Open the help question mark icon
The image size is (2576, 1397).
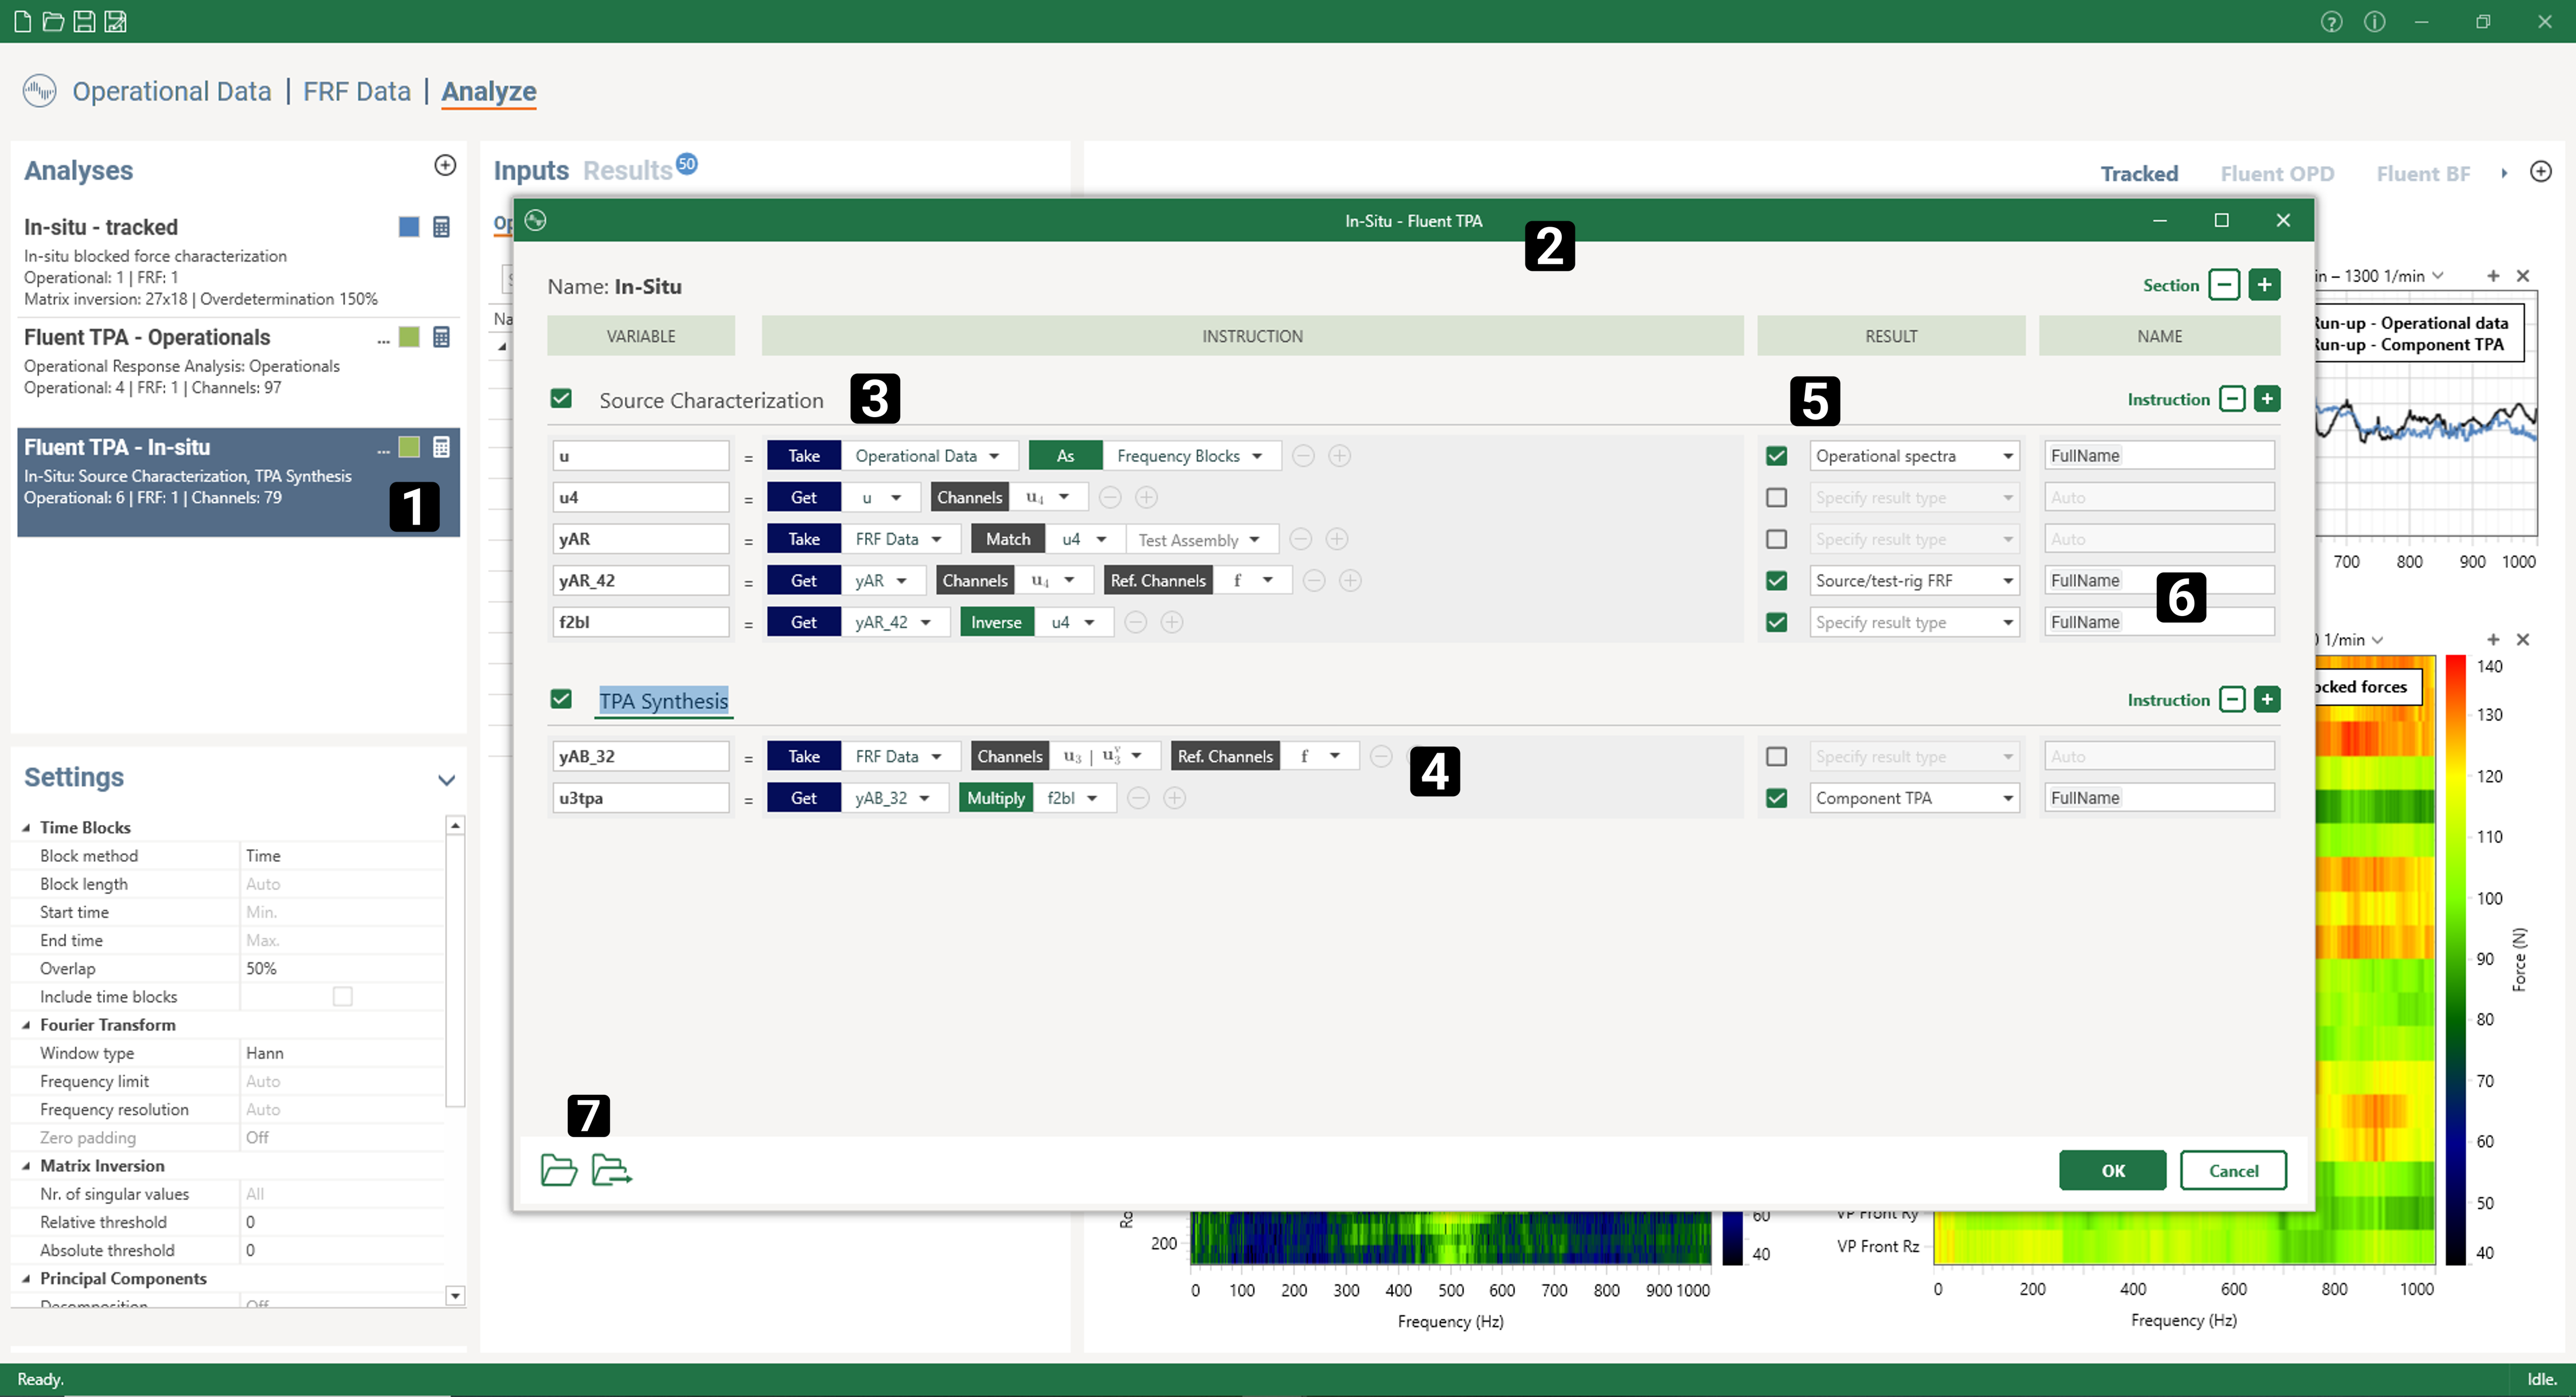tap(2331, 21)
